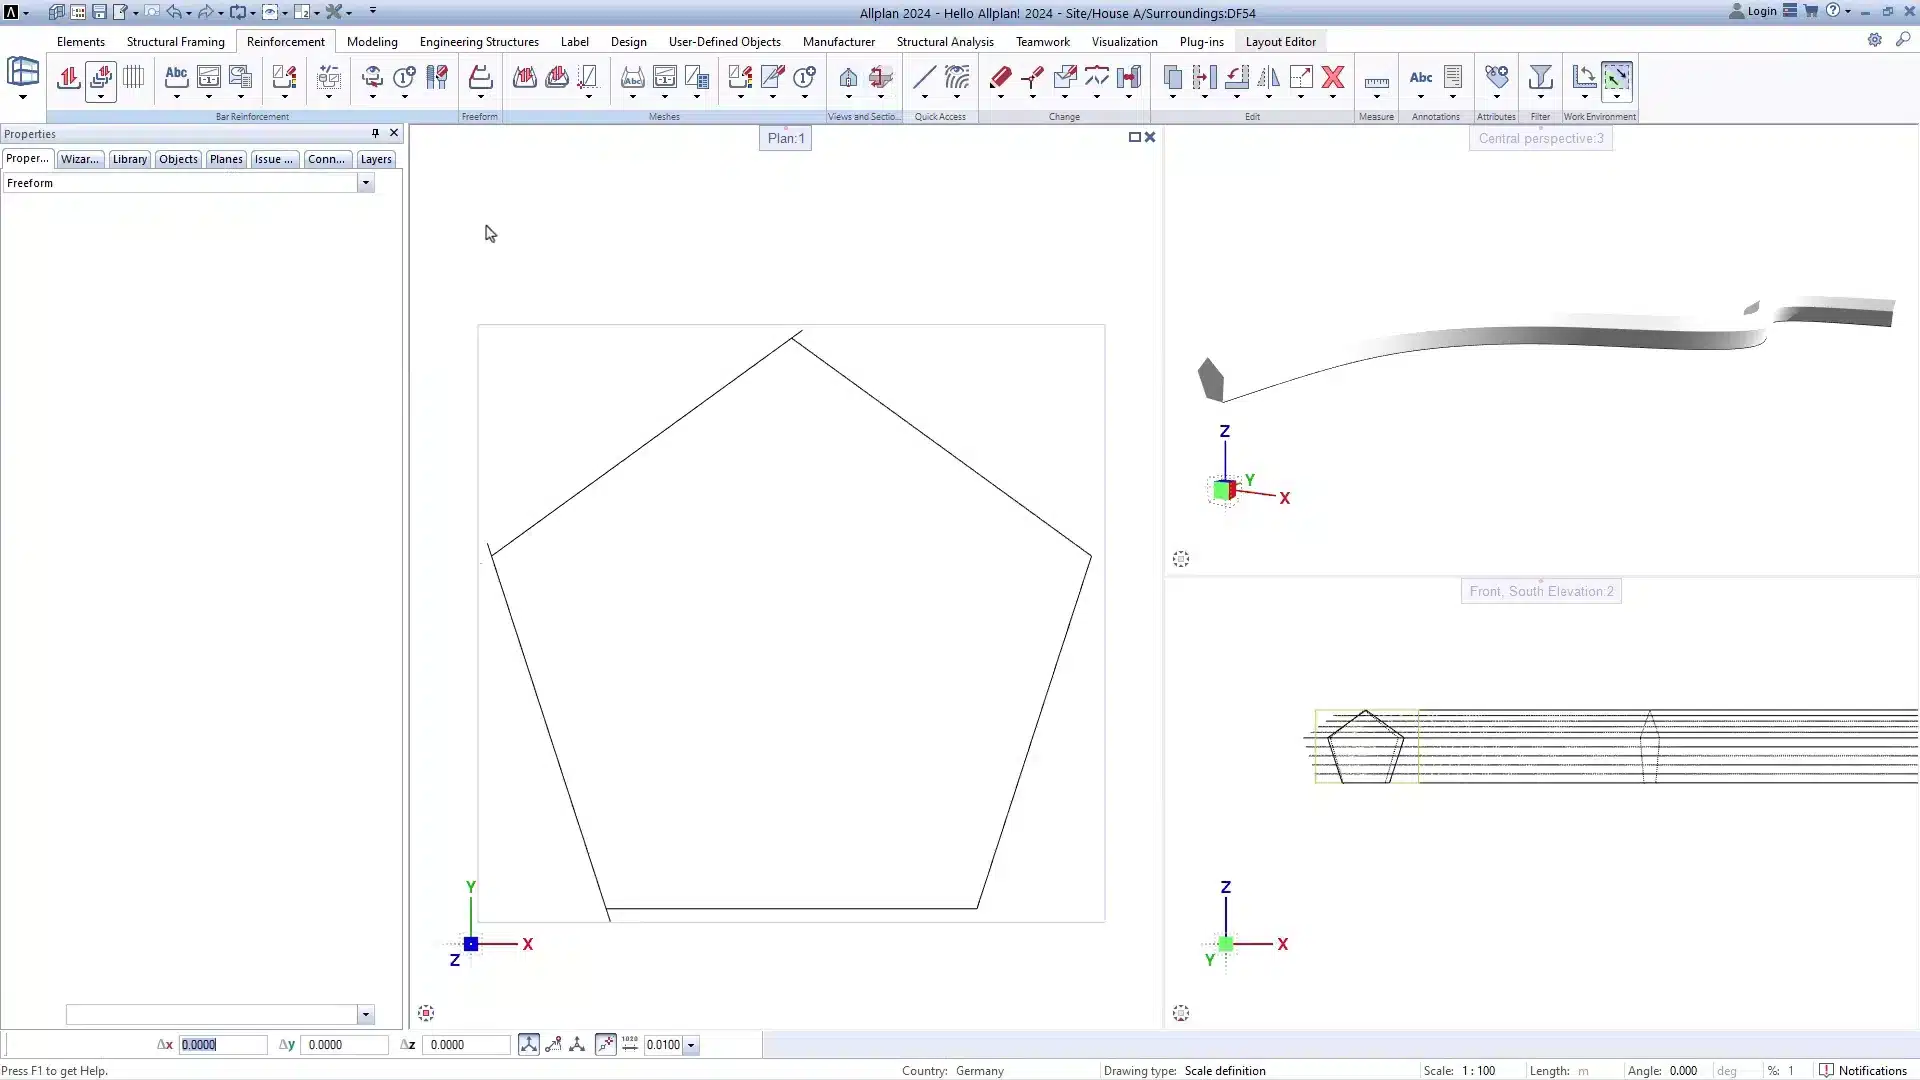This screenshot has width=1920, height=1080.
Task: Click the settings gear near the search icon
Action: click(1876, 41)
